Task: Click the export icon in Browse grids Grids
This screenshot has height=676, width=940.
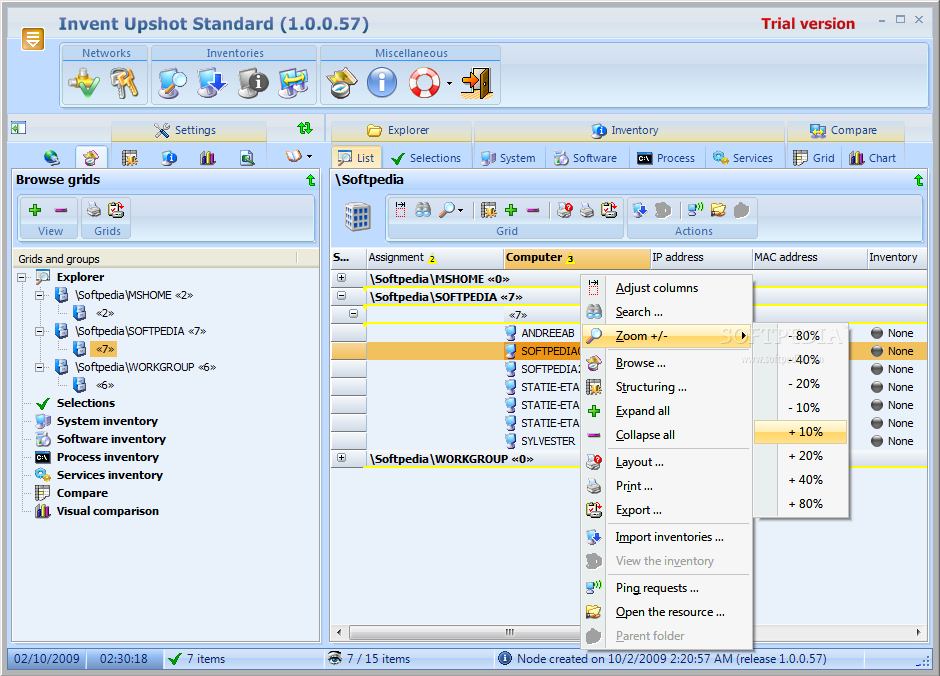Action: pos(116,210)
